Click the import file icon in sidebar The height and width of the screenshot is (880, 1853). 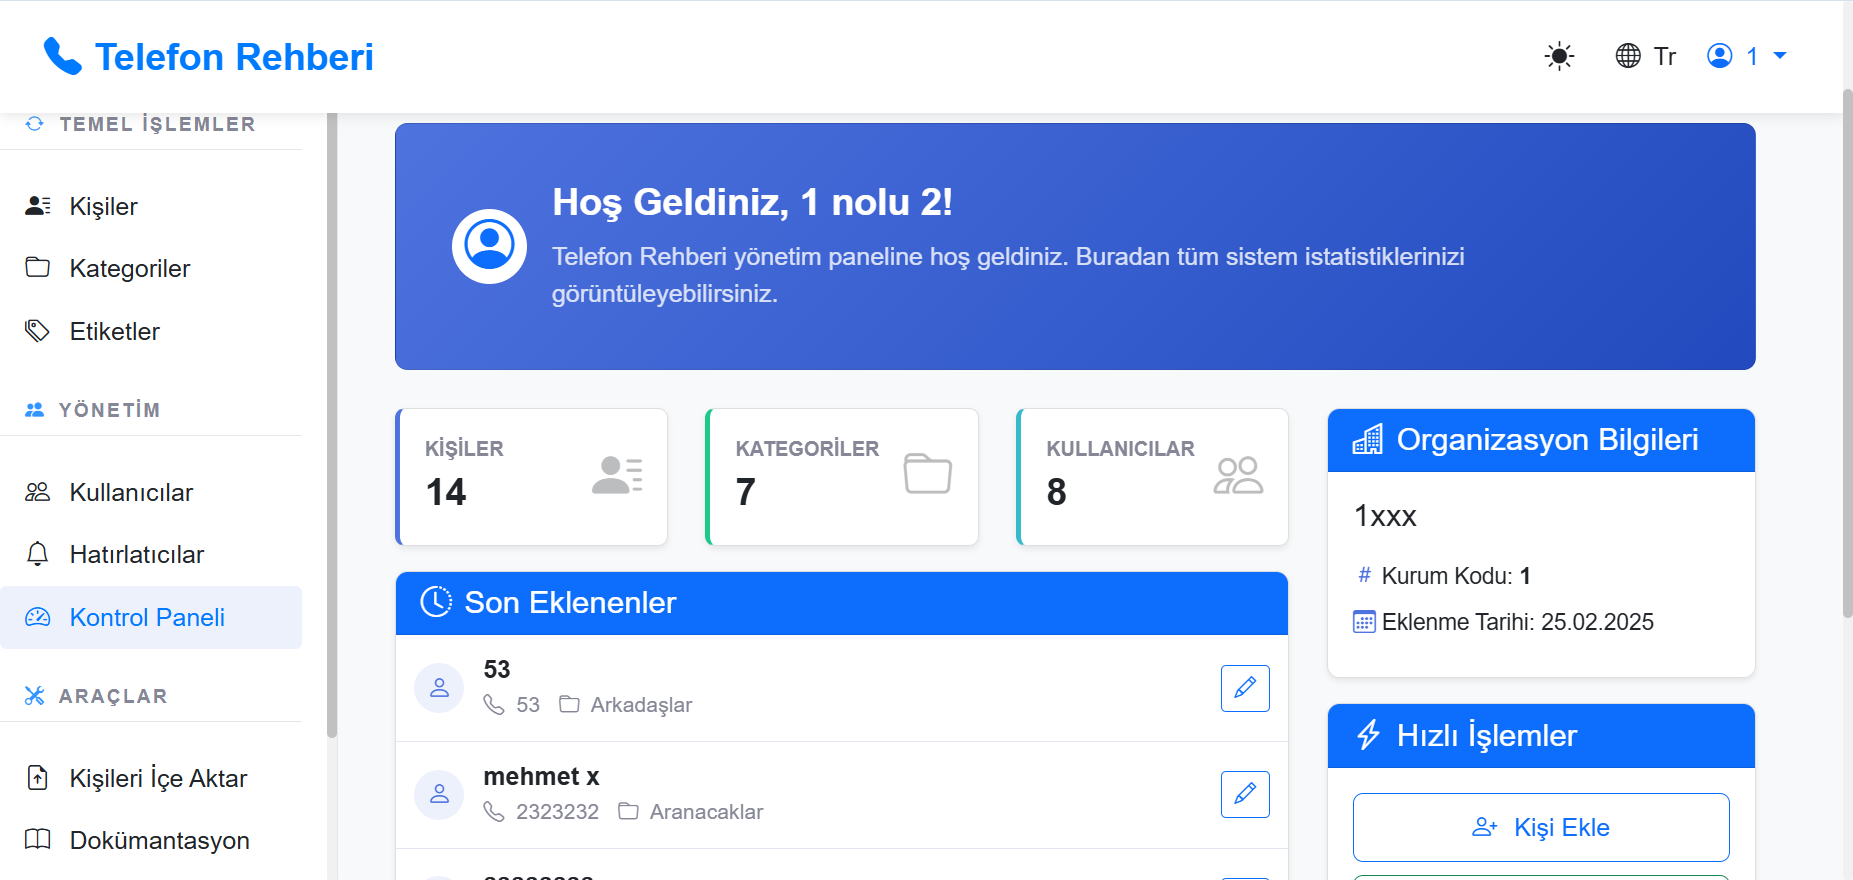38,778
